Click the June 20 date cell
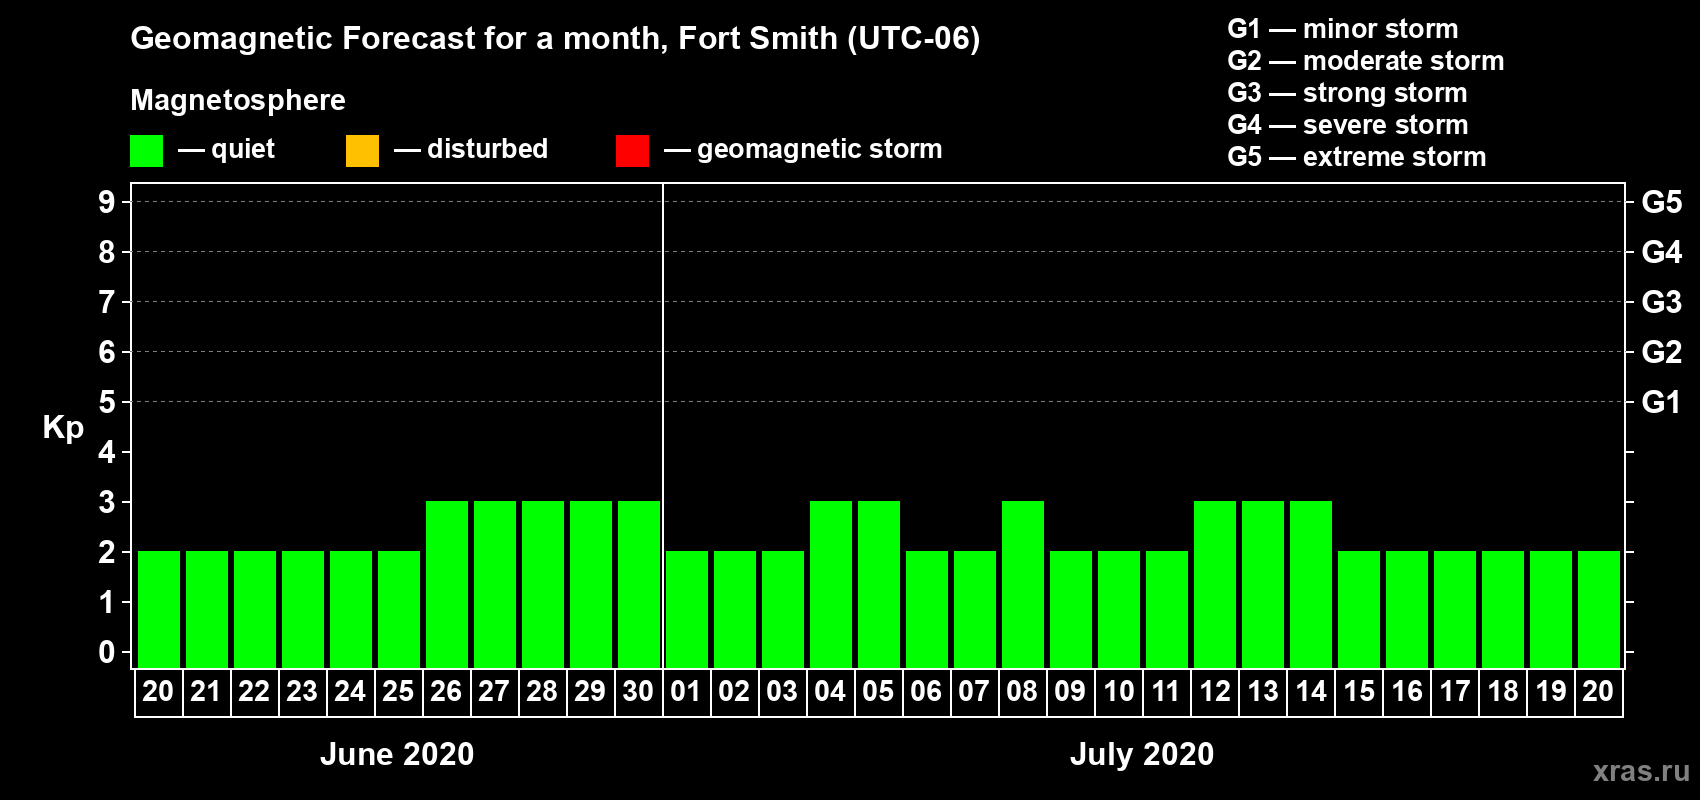 coord(158,692)
